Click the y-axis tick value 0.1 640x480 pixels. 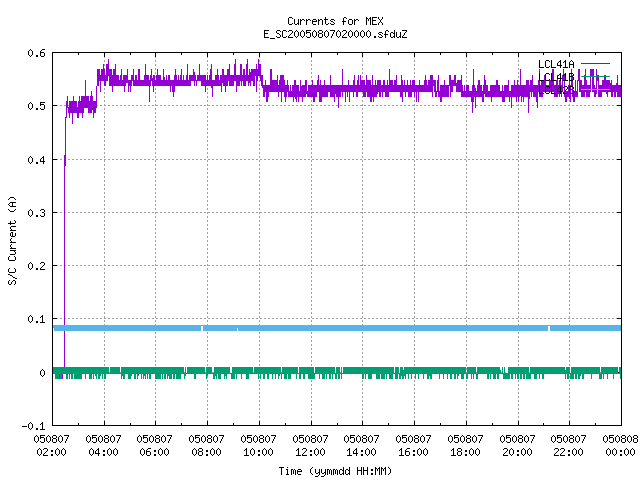click(36, 319)
